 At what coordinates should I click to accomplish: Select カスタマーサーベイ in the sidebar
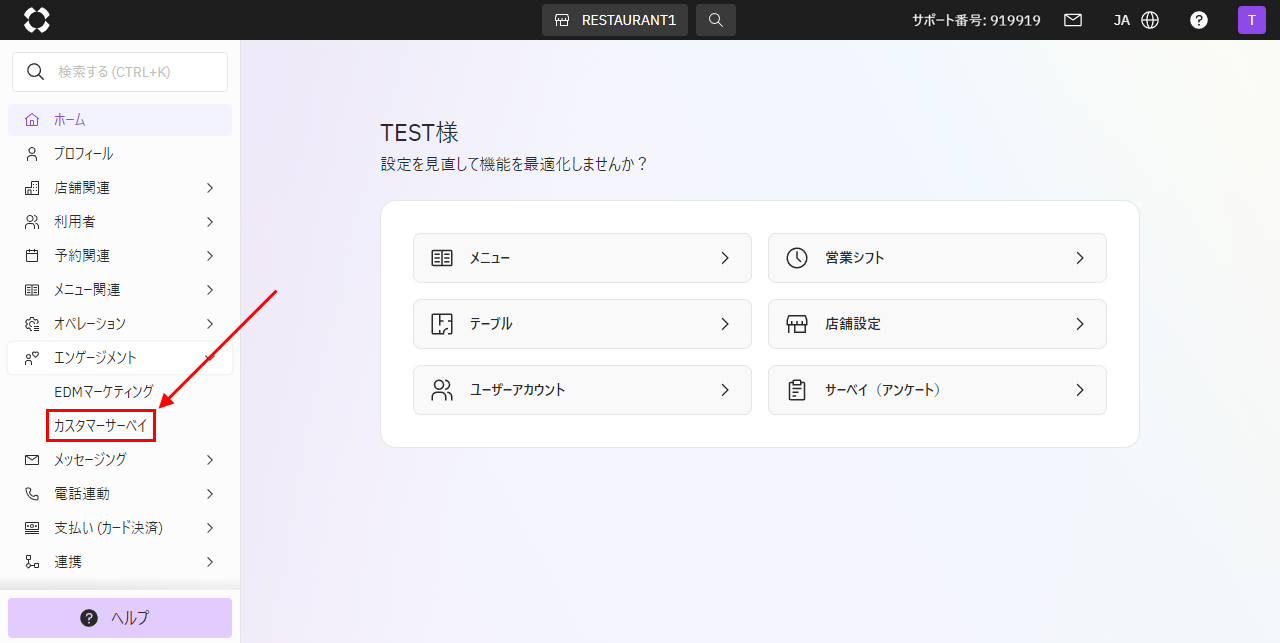click(x=100, y=426)
